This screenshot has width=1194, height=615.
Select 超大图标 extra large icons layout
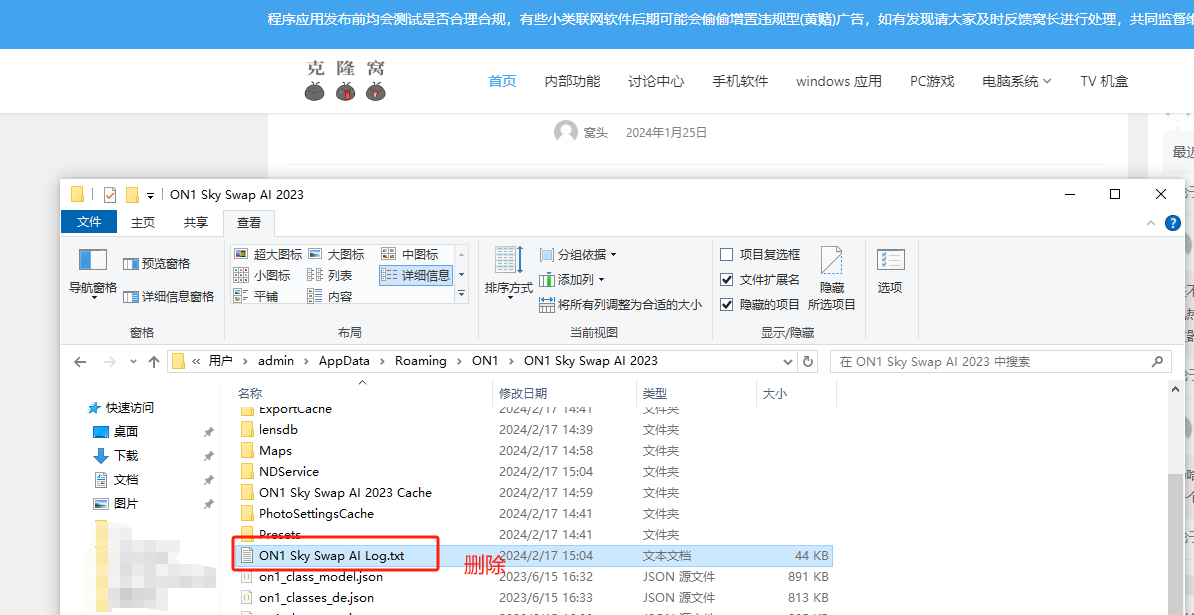pos(267,254)
